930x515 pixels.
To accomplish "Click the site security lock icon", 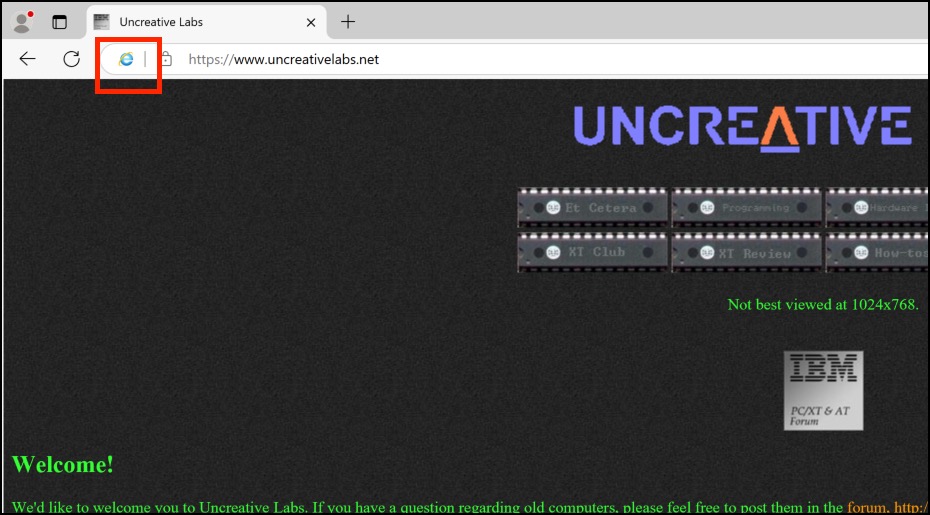I will pyautogui.click(x=166, y=59).
